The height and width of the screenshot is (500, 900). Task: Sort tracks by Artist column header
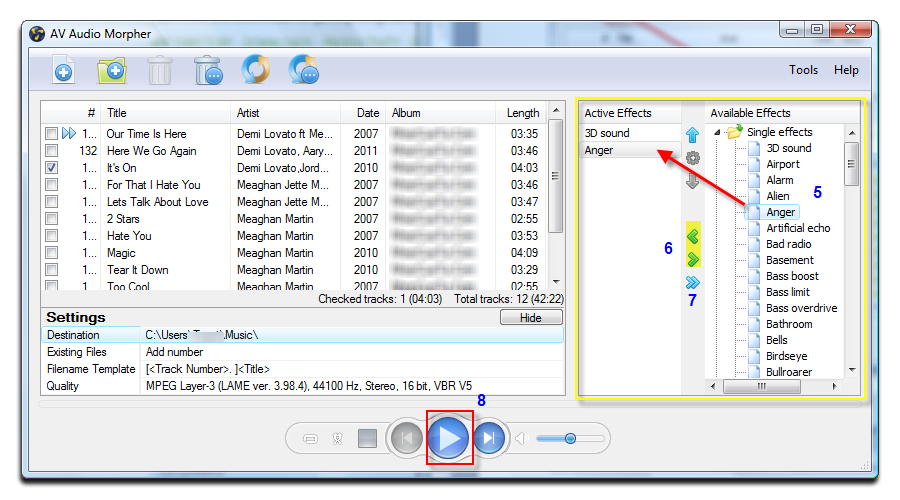(x=285, y=113)
